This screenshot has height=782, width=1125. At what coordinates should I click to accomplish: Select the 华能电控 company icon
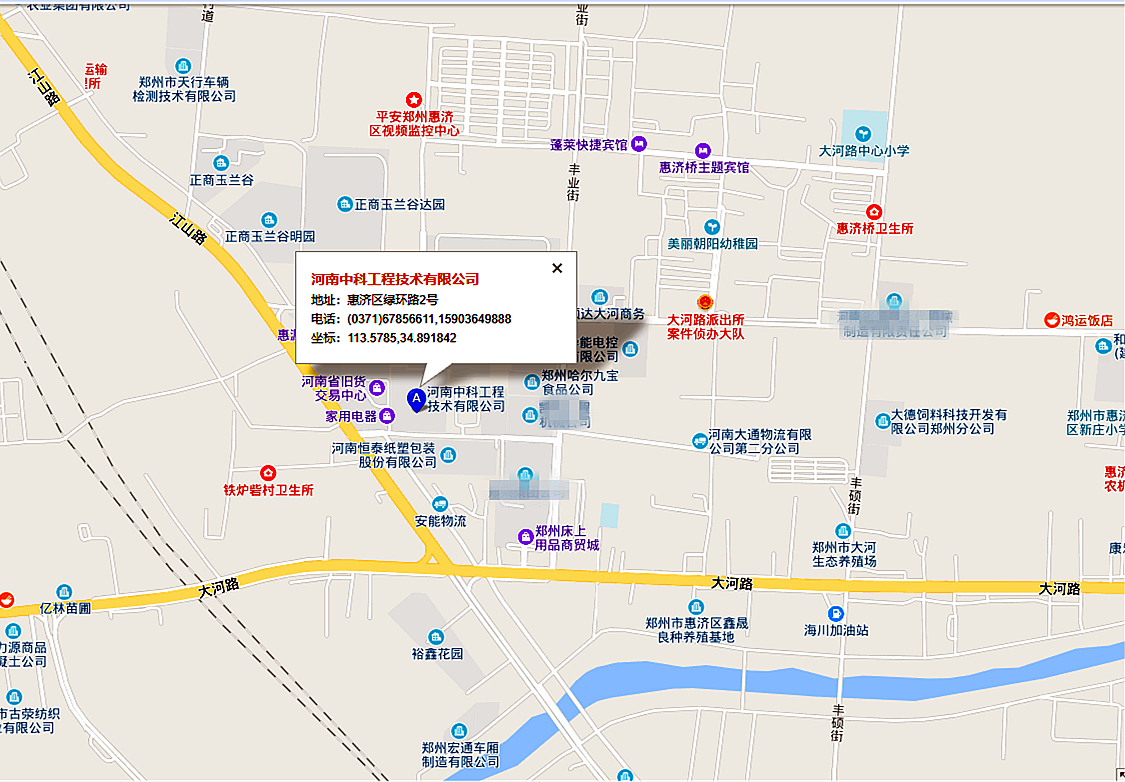coord(631,349)
